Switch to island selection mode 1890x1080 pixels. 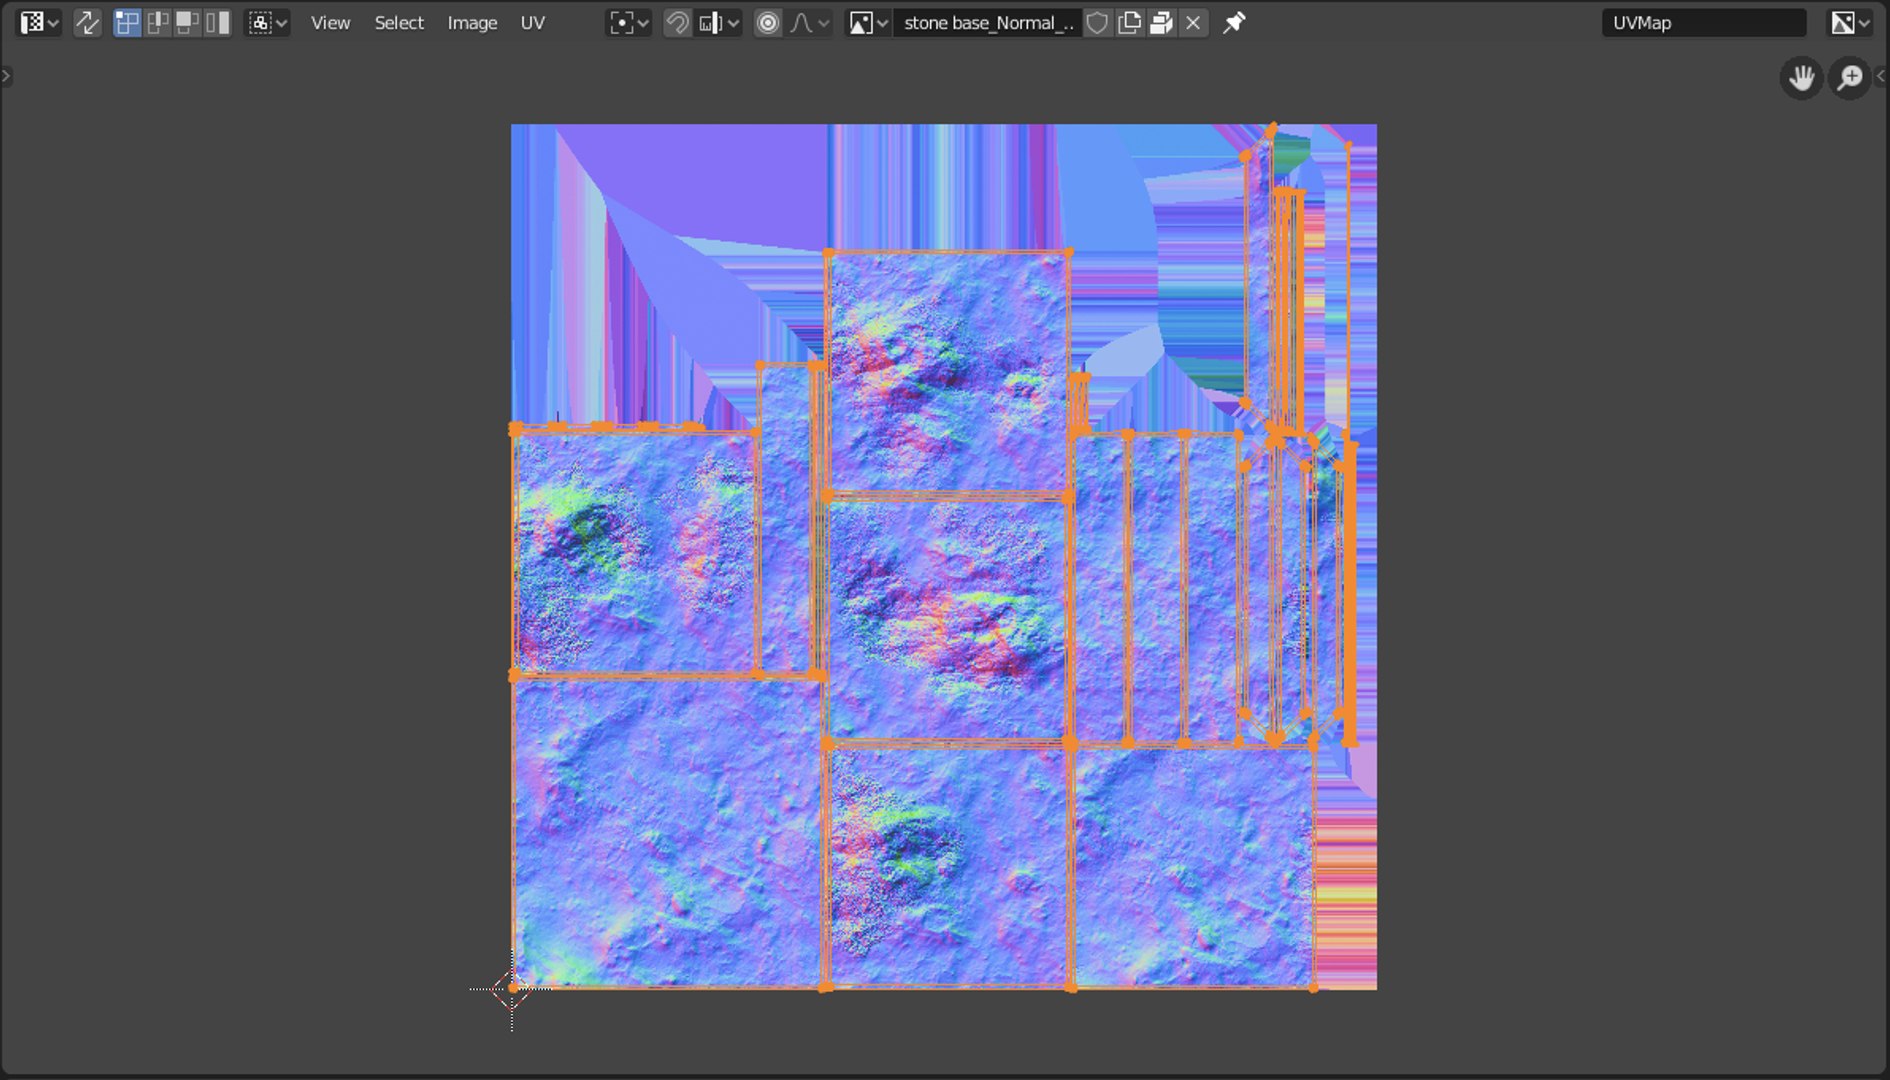point(217,22)
